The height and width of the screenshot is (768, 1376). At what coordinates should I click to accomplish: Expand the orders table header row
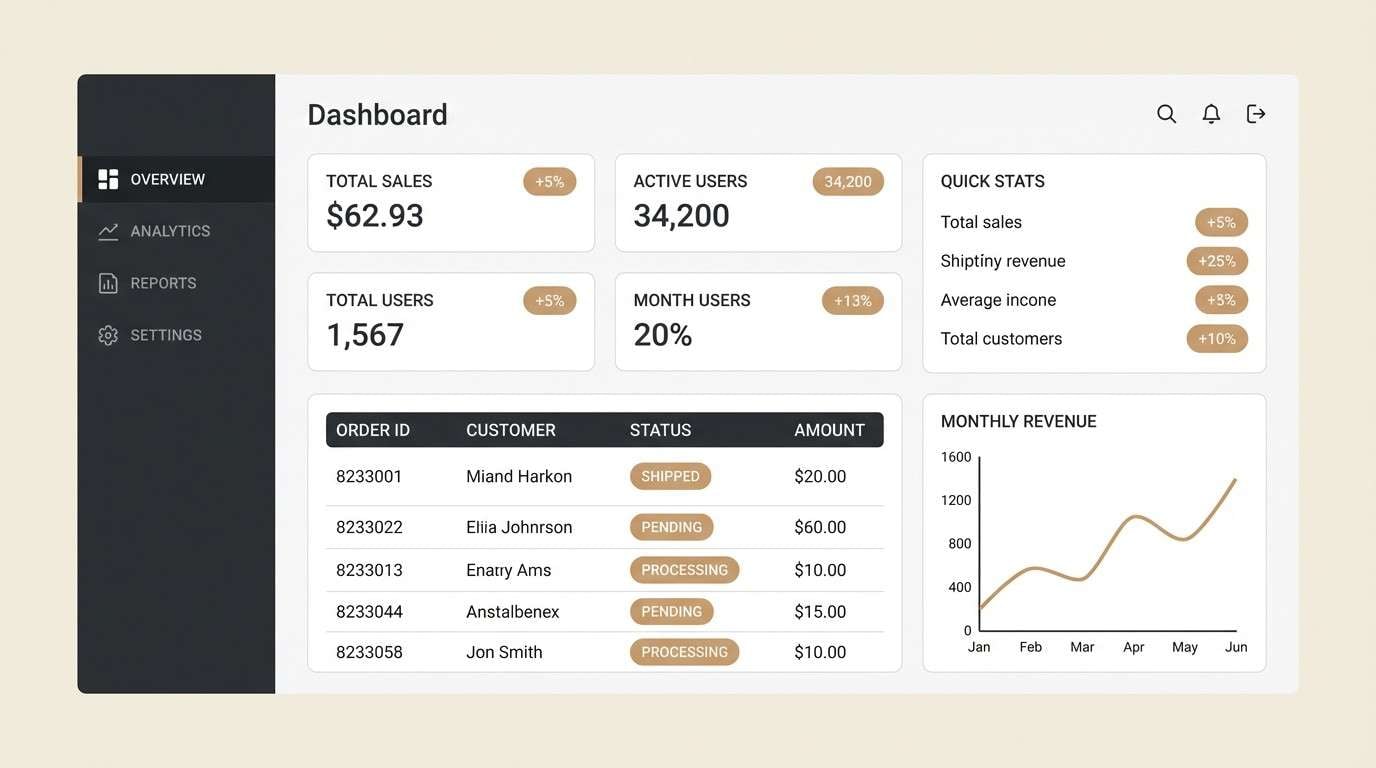tap(604, 429)
